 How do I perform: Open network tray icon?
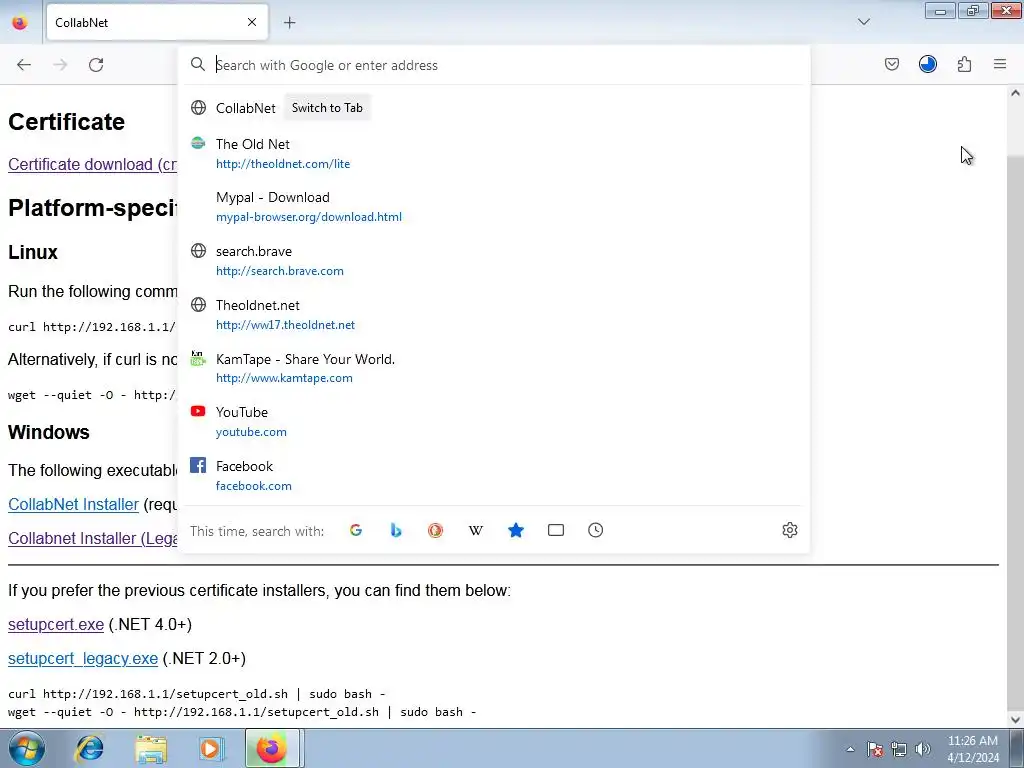click(x=899, y=749)
